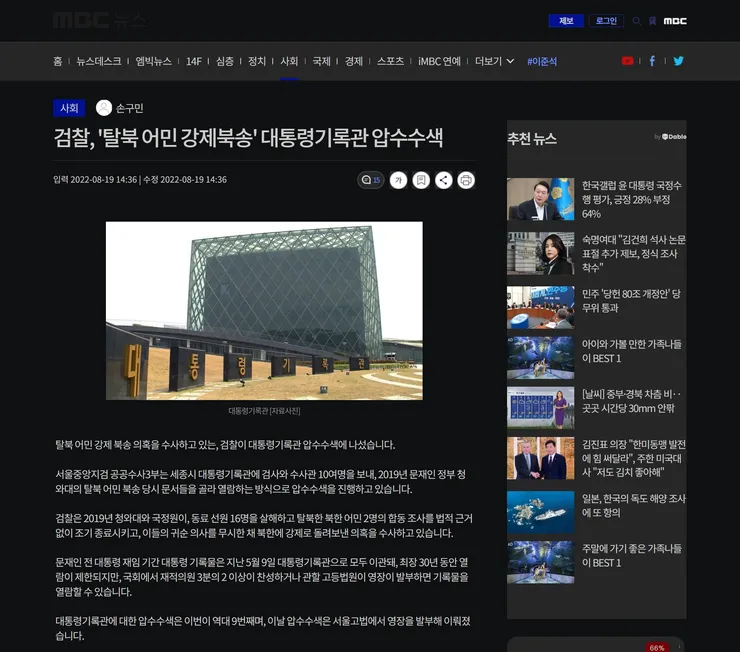Open headline 김진표 의장 한미동맹 발전

633,458
